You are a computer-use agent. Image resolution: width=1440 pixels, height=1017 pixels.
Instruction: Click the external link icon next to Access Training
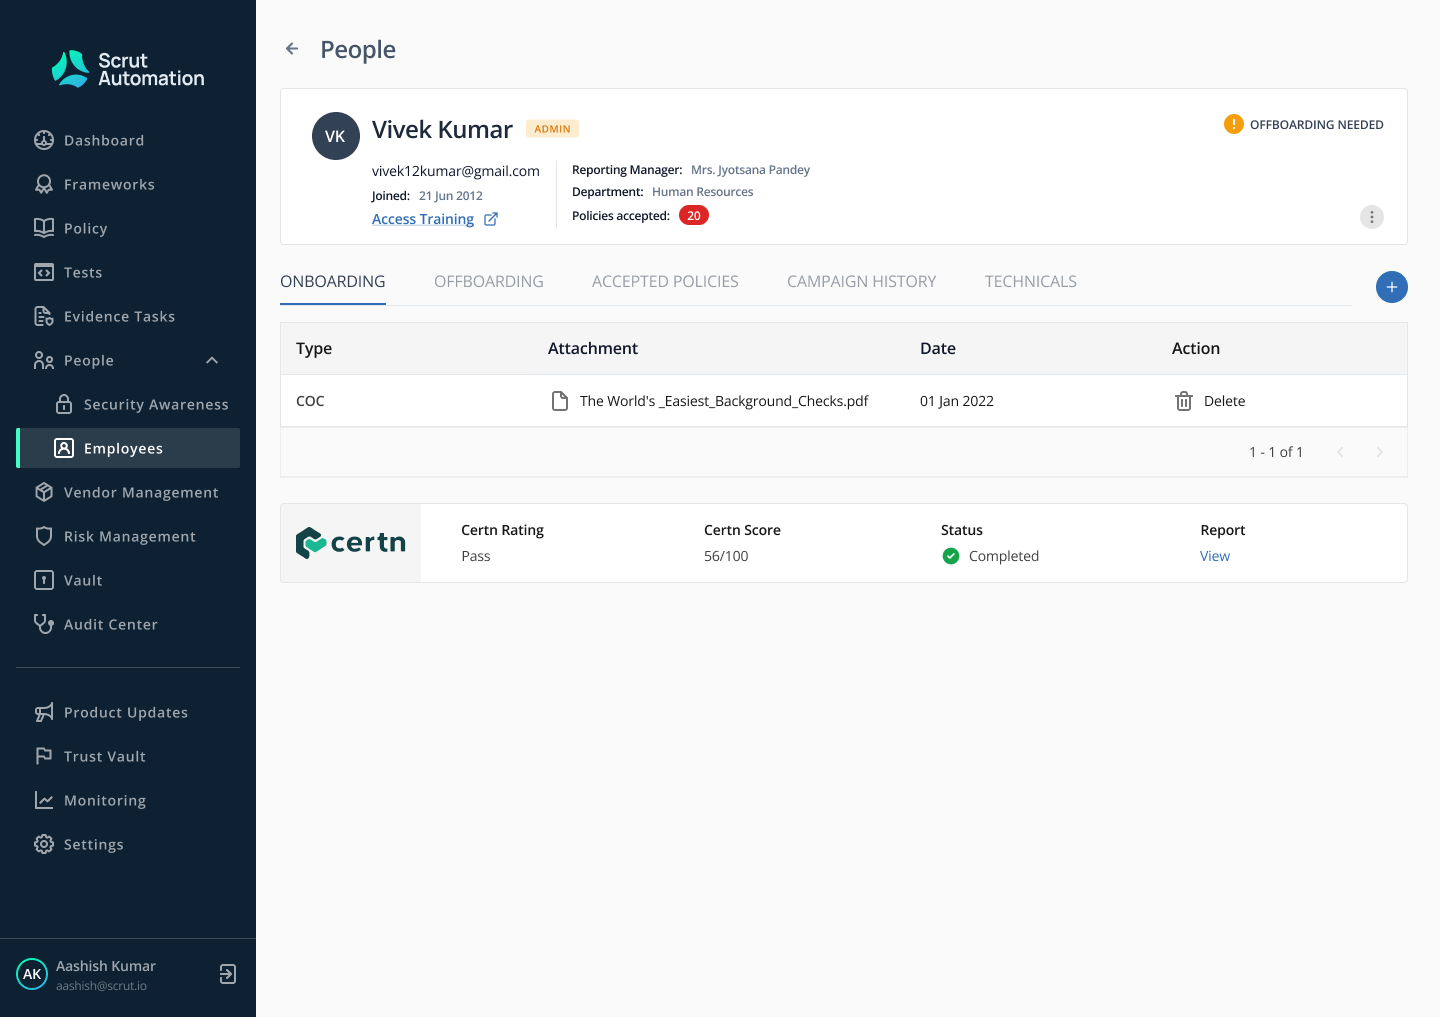tap(491, 219)
